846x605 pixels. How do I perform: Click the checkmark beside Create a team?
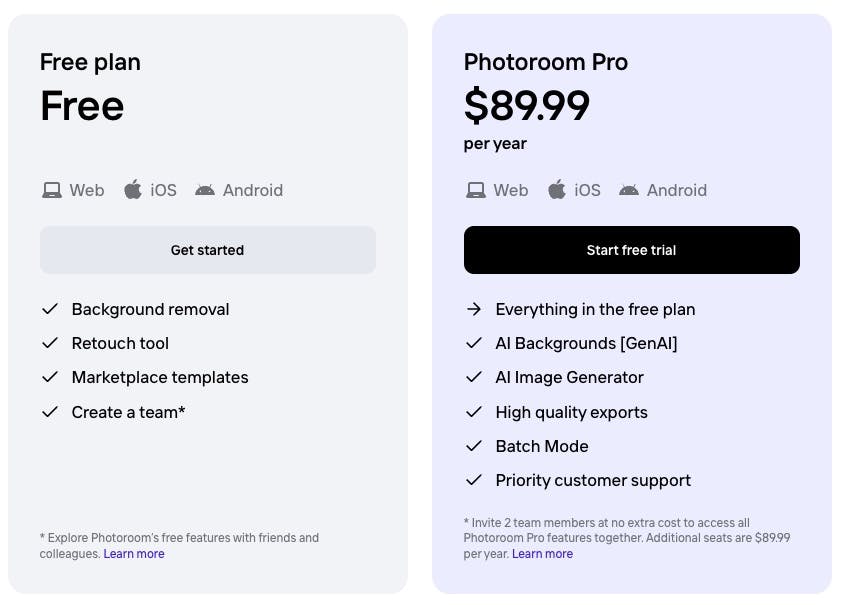click(x=50, y=412)
